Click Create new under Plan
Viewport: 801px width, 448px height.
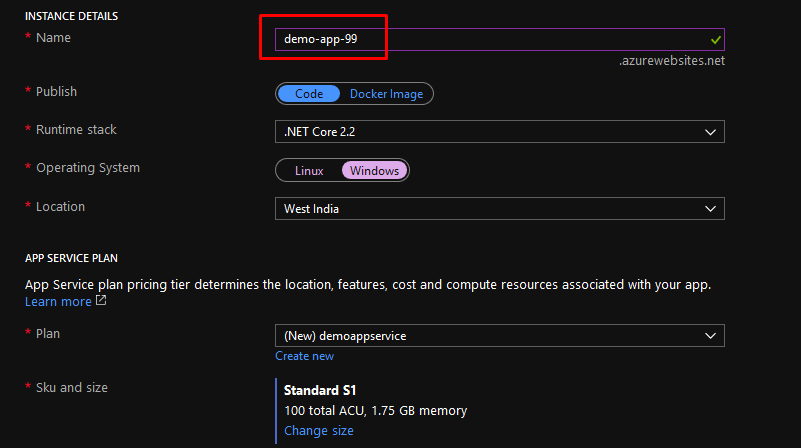coord(304,356)
